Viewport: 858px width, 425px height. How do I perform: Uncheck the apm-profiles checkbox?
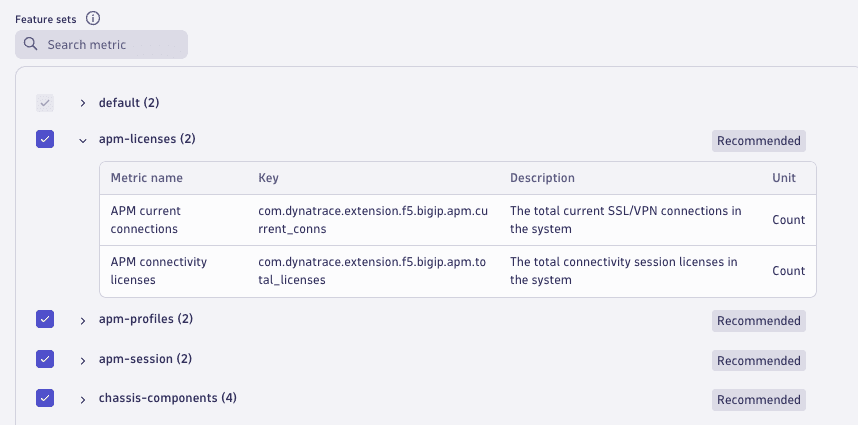(x=45, y=319)
